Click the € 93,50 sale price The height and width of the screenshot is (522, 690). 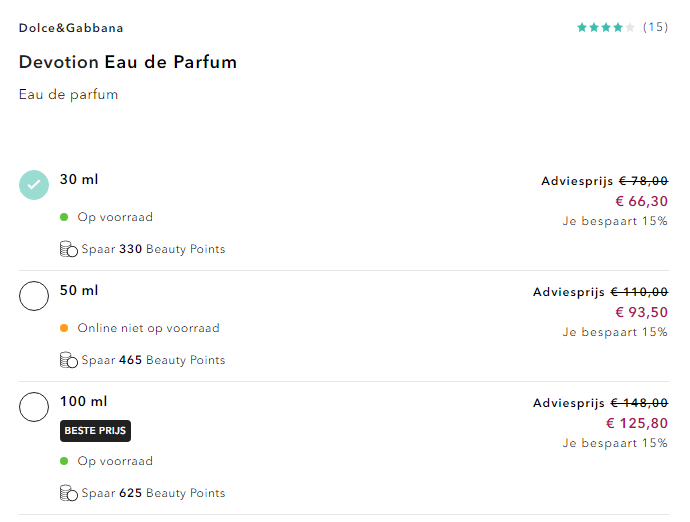641,312
